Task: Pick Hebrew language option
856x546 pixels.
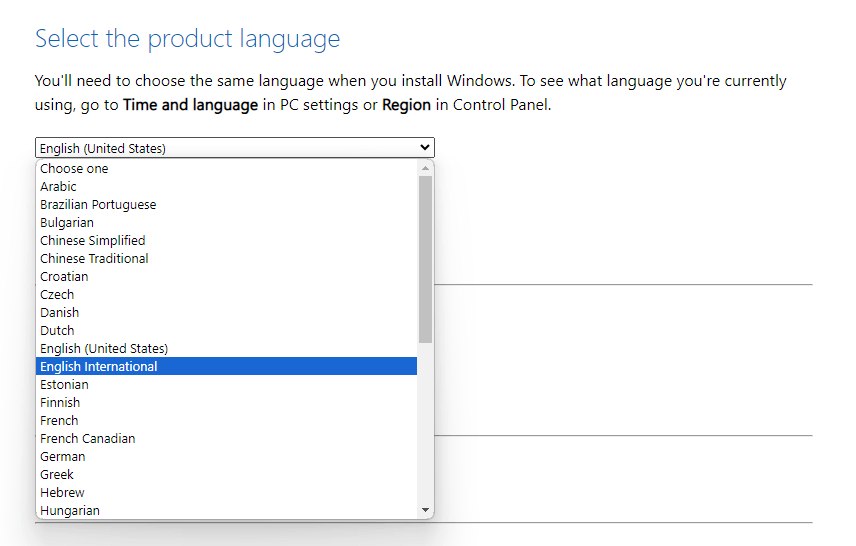Action: [227, 493]
